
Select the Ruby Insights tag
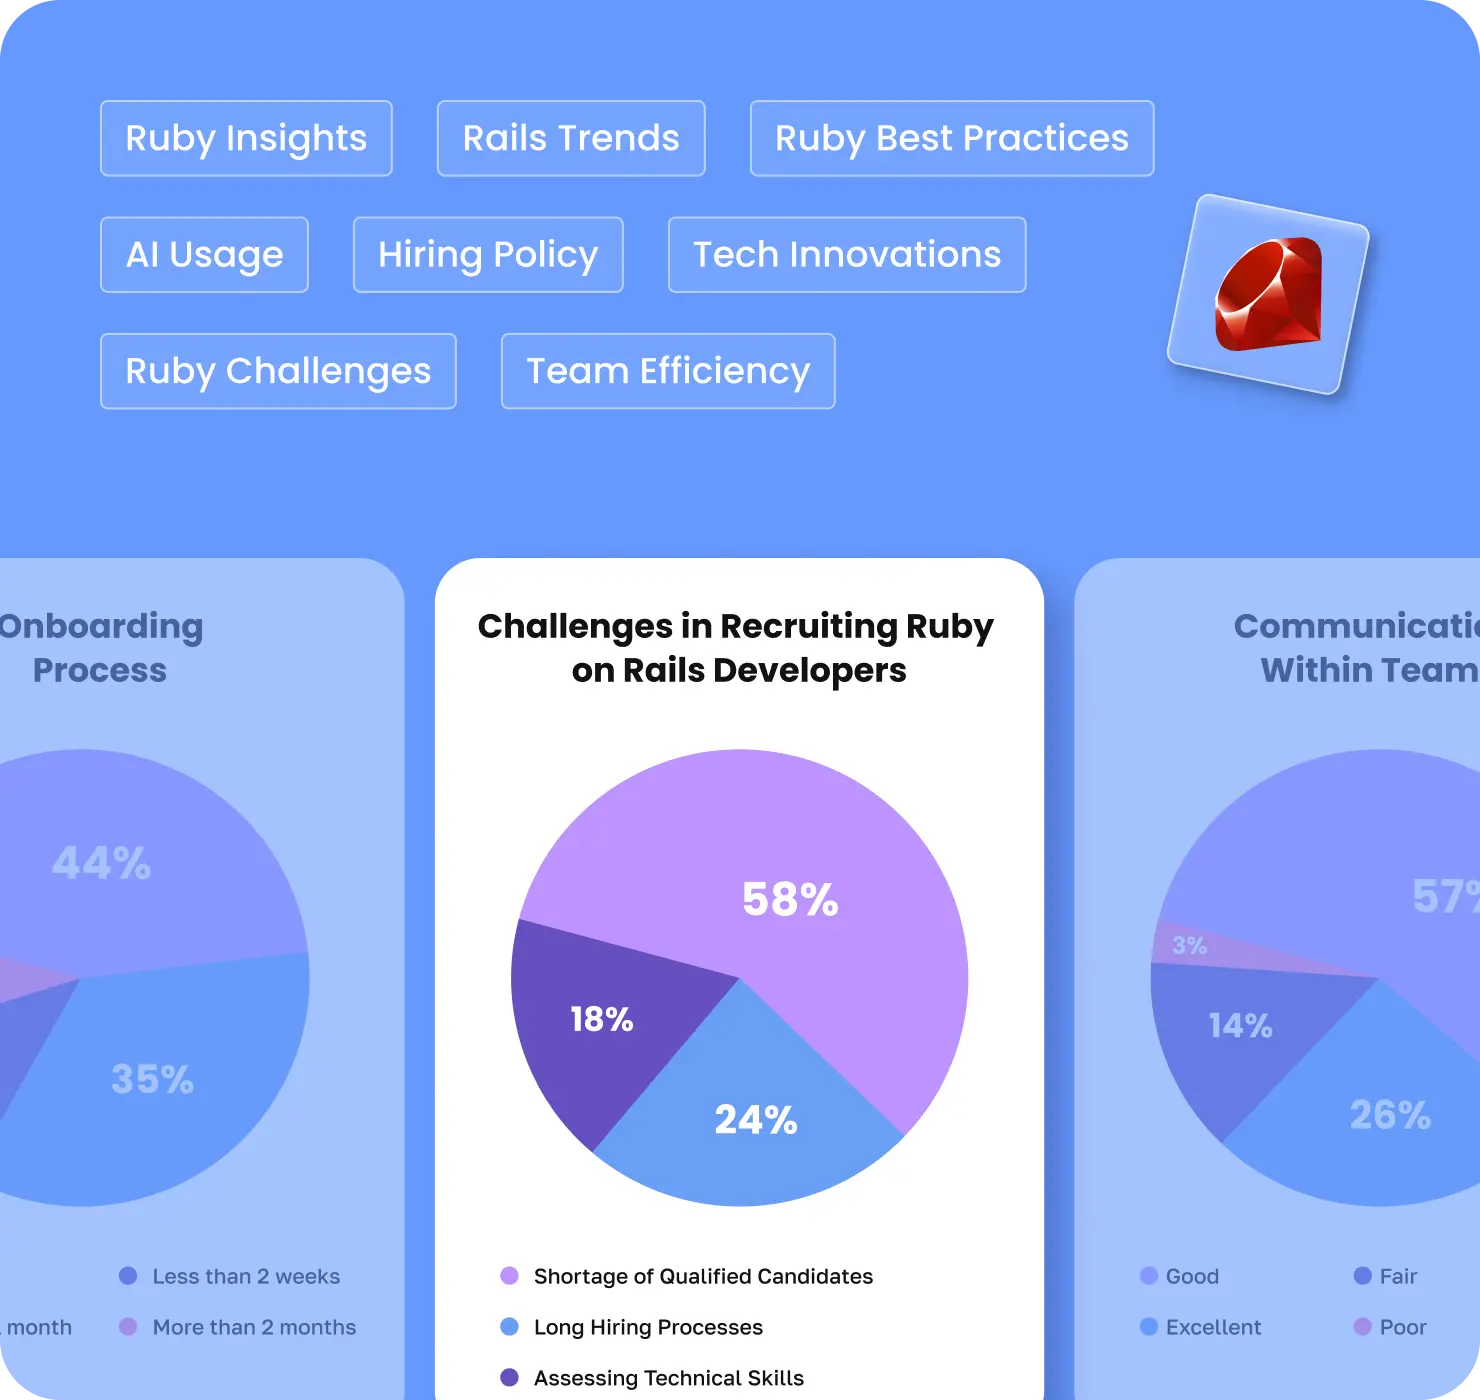[x=246, y=139]
